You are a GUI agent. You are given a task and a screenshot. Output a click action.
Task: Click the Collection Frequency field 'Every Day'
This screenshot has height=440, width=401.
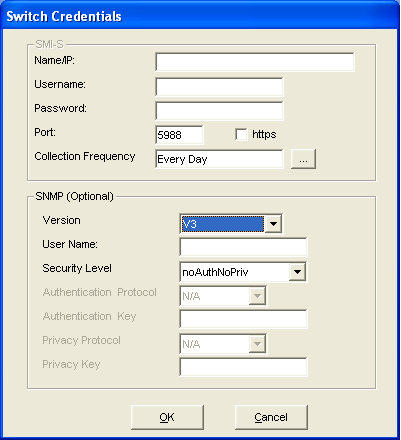219,159
